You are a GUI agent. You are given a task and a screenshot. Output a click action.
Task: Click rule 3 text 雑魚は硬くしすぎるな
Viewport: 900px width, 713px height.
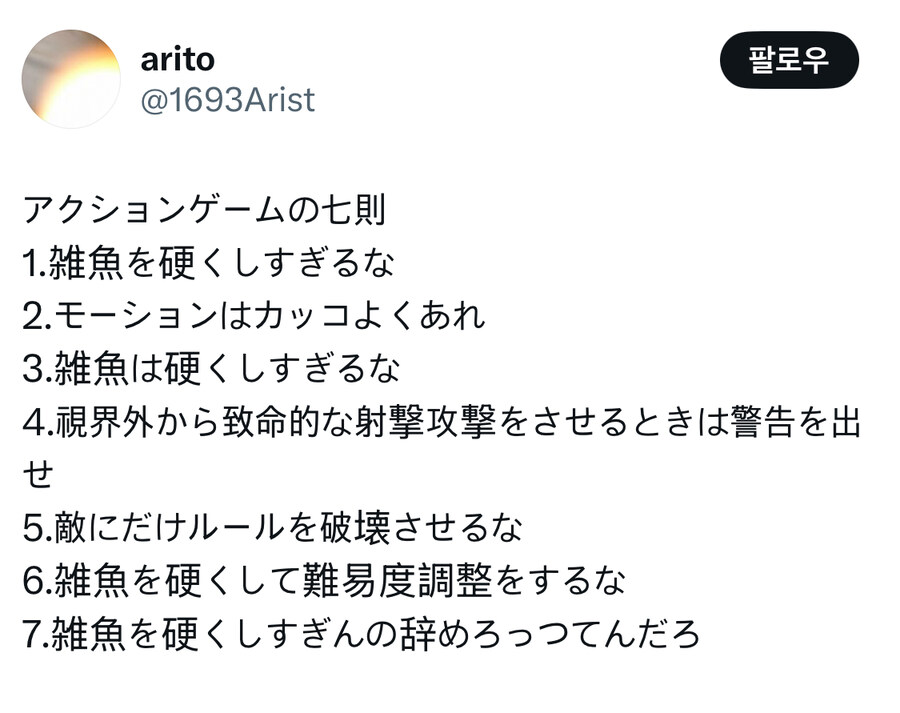pos(224,369)
